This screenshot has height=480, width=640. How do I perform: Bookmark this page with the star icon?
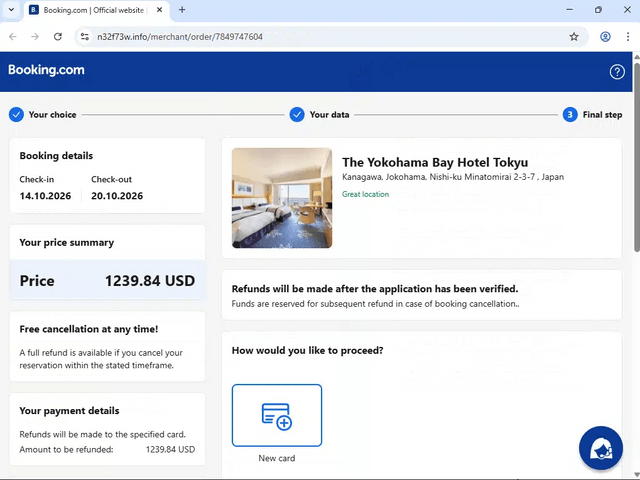tap(574, 37)
